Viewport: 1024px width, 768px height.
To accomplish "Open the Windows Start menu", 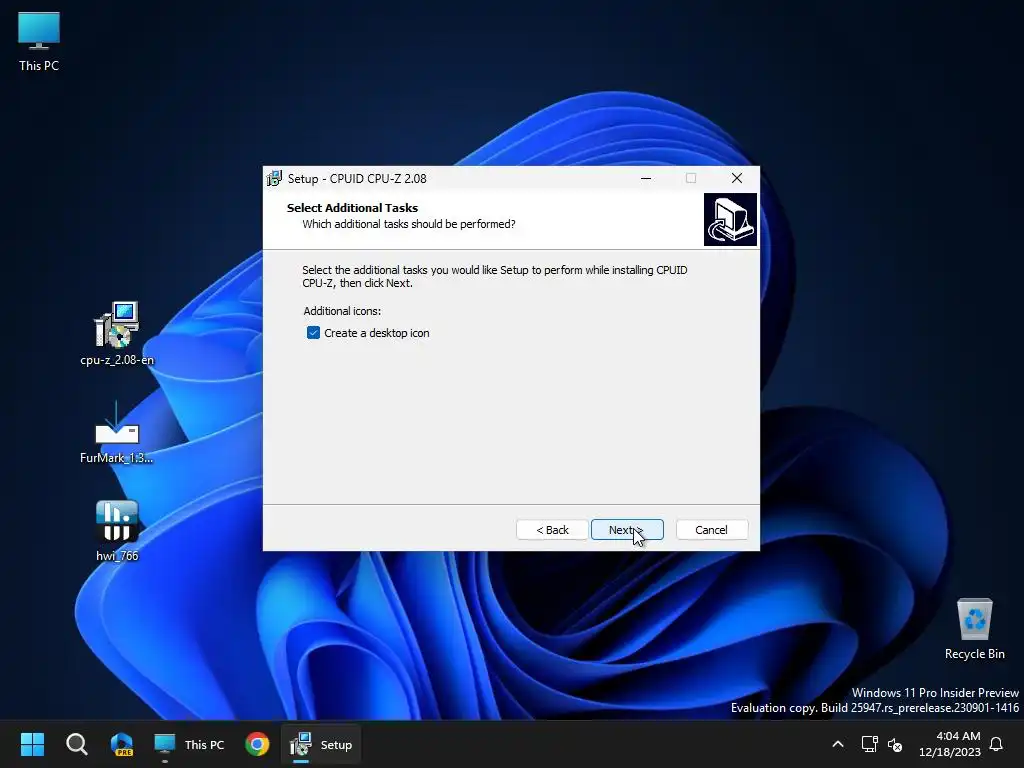I will tap(32, 744).
